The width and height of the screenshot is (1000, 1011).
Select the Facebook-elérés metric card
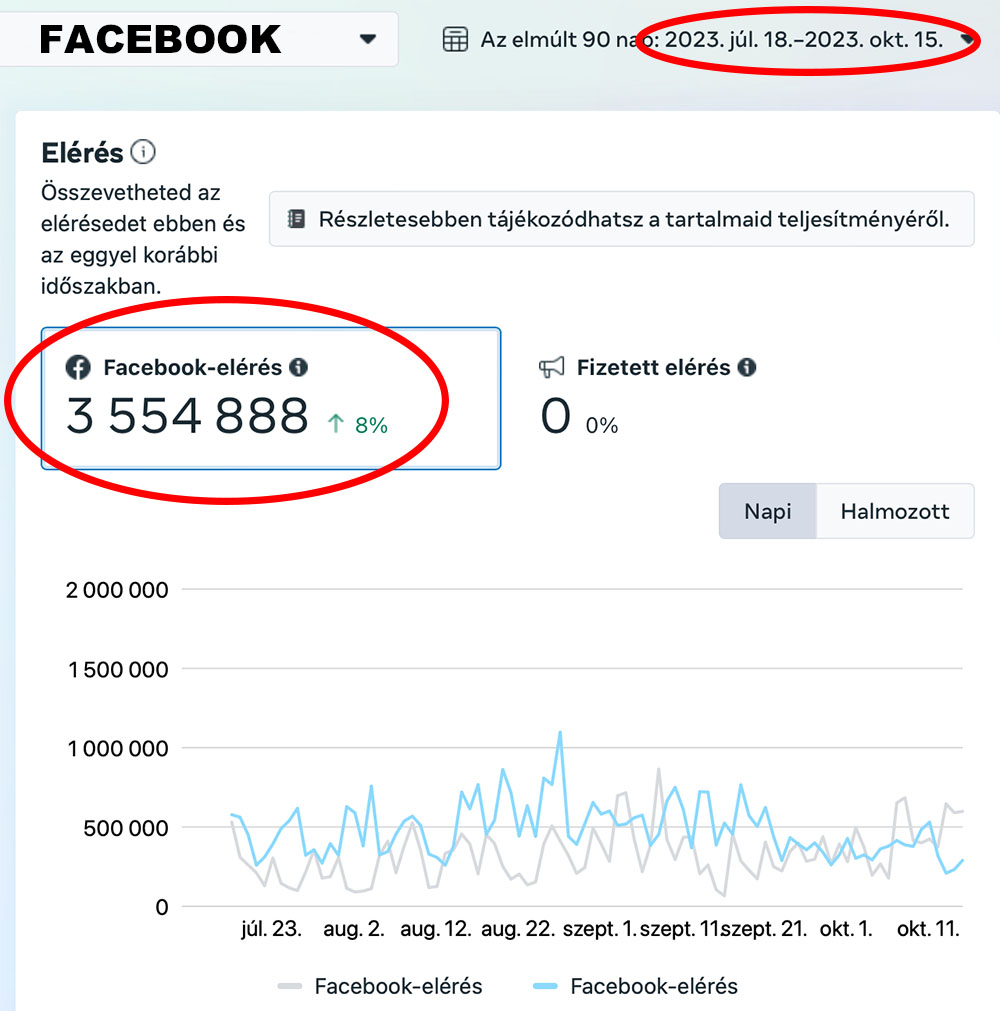(271, 398)
